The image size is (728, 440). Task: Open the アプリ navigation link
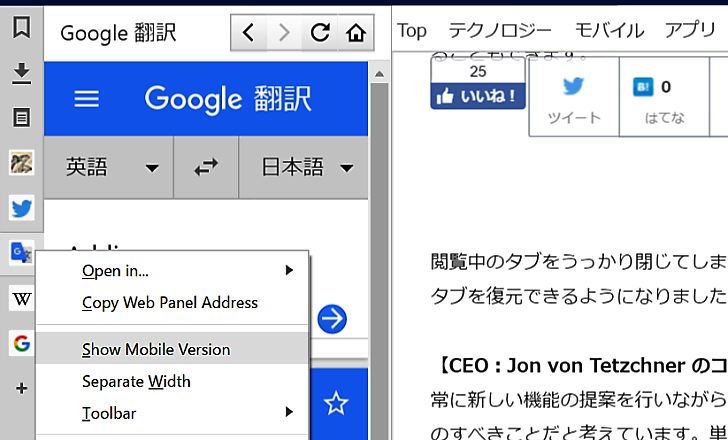[690, 31]
